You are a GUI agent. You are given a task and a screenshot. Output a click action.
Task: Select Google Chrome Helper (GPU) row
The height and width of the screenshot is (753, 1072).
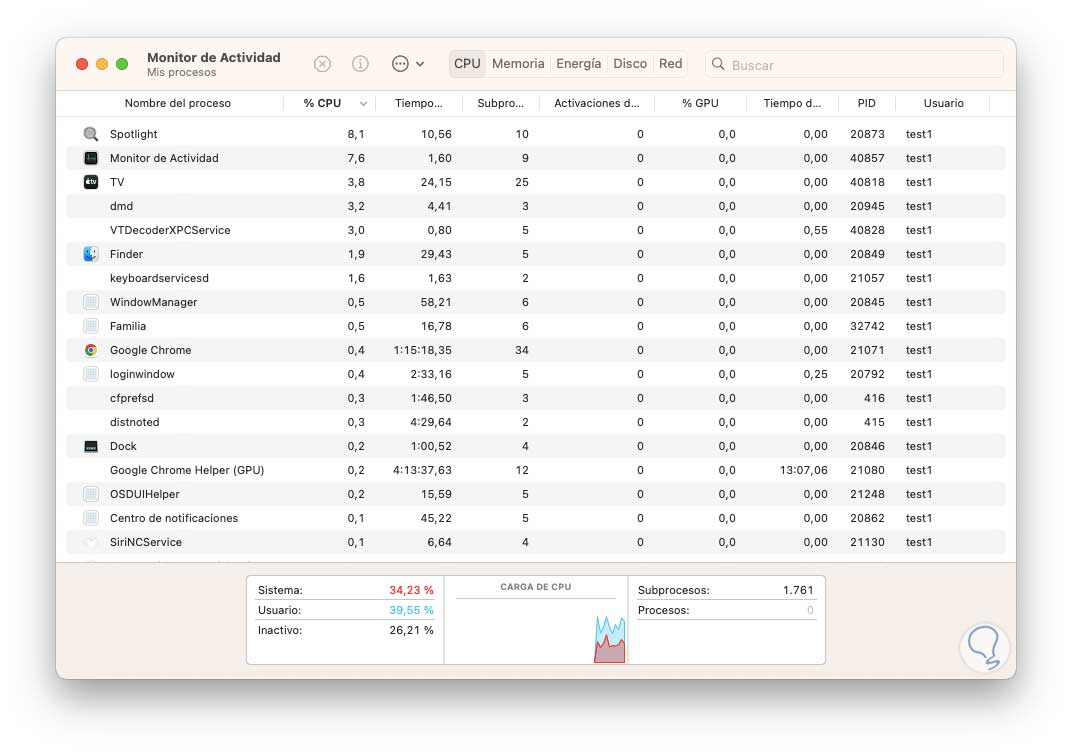pyautogui.click(x=536, y=470)
